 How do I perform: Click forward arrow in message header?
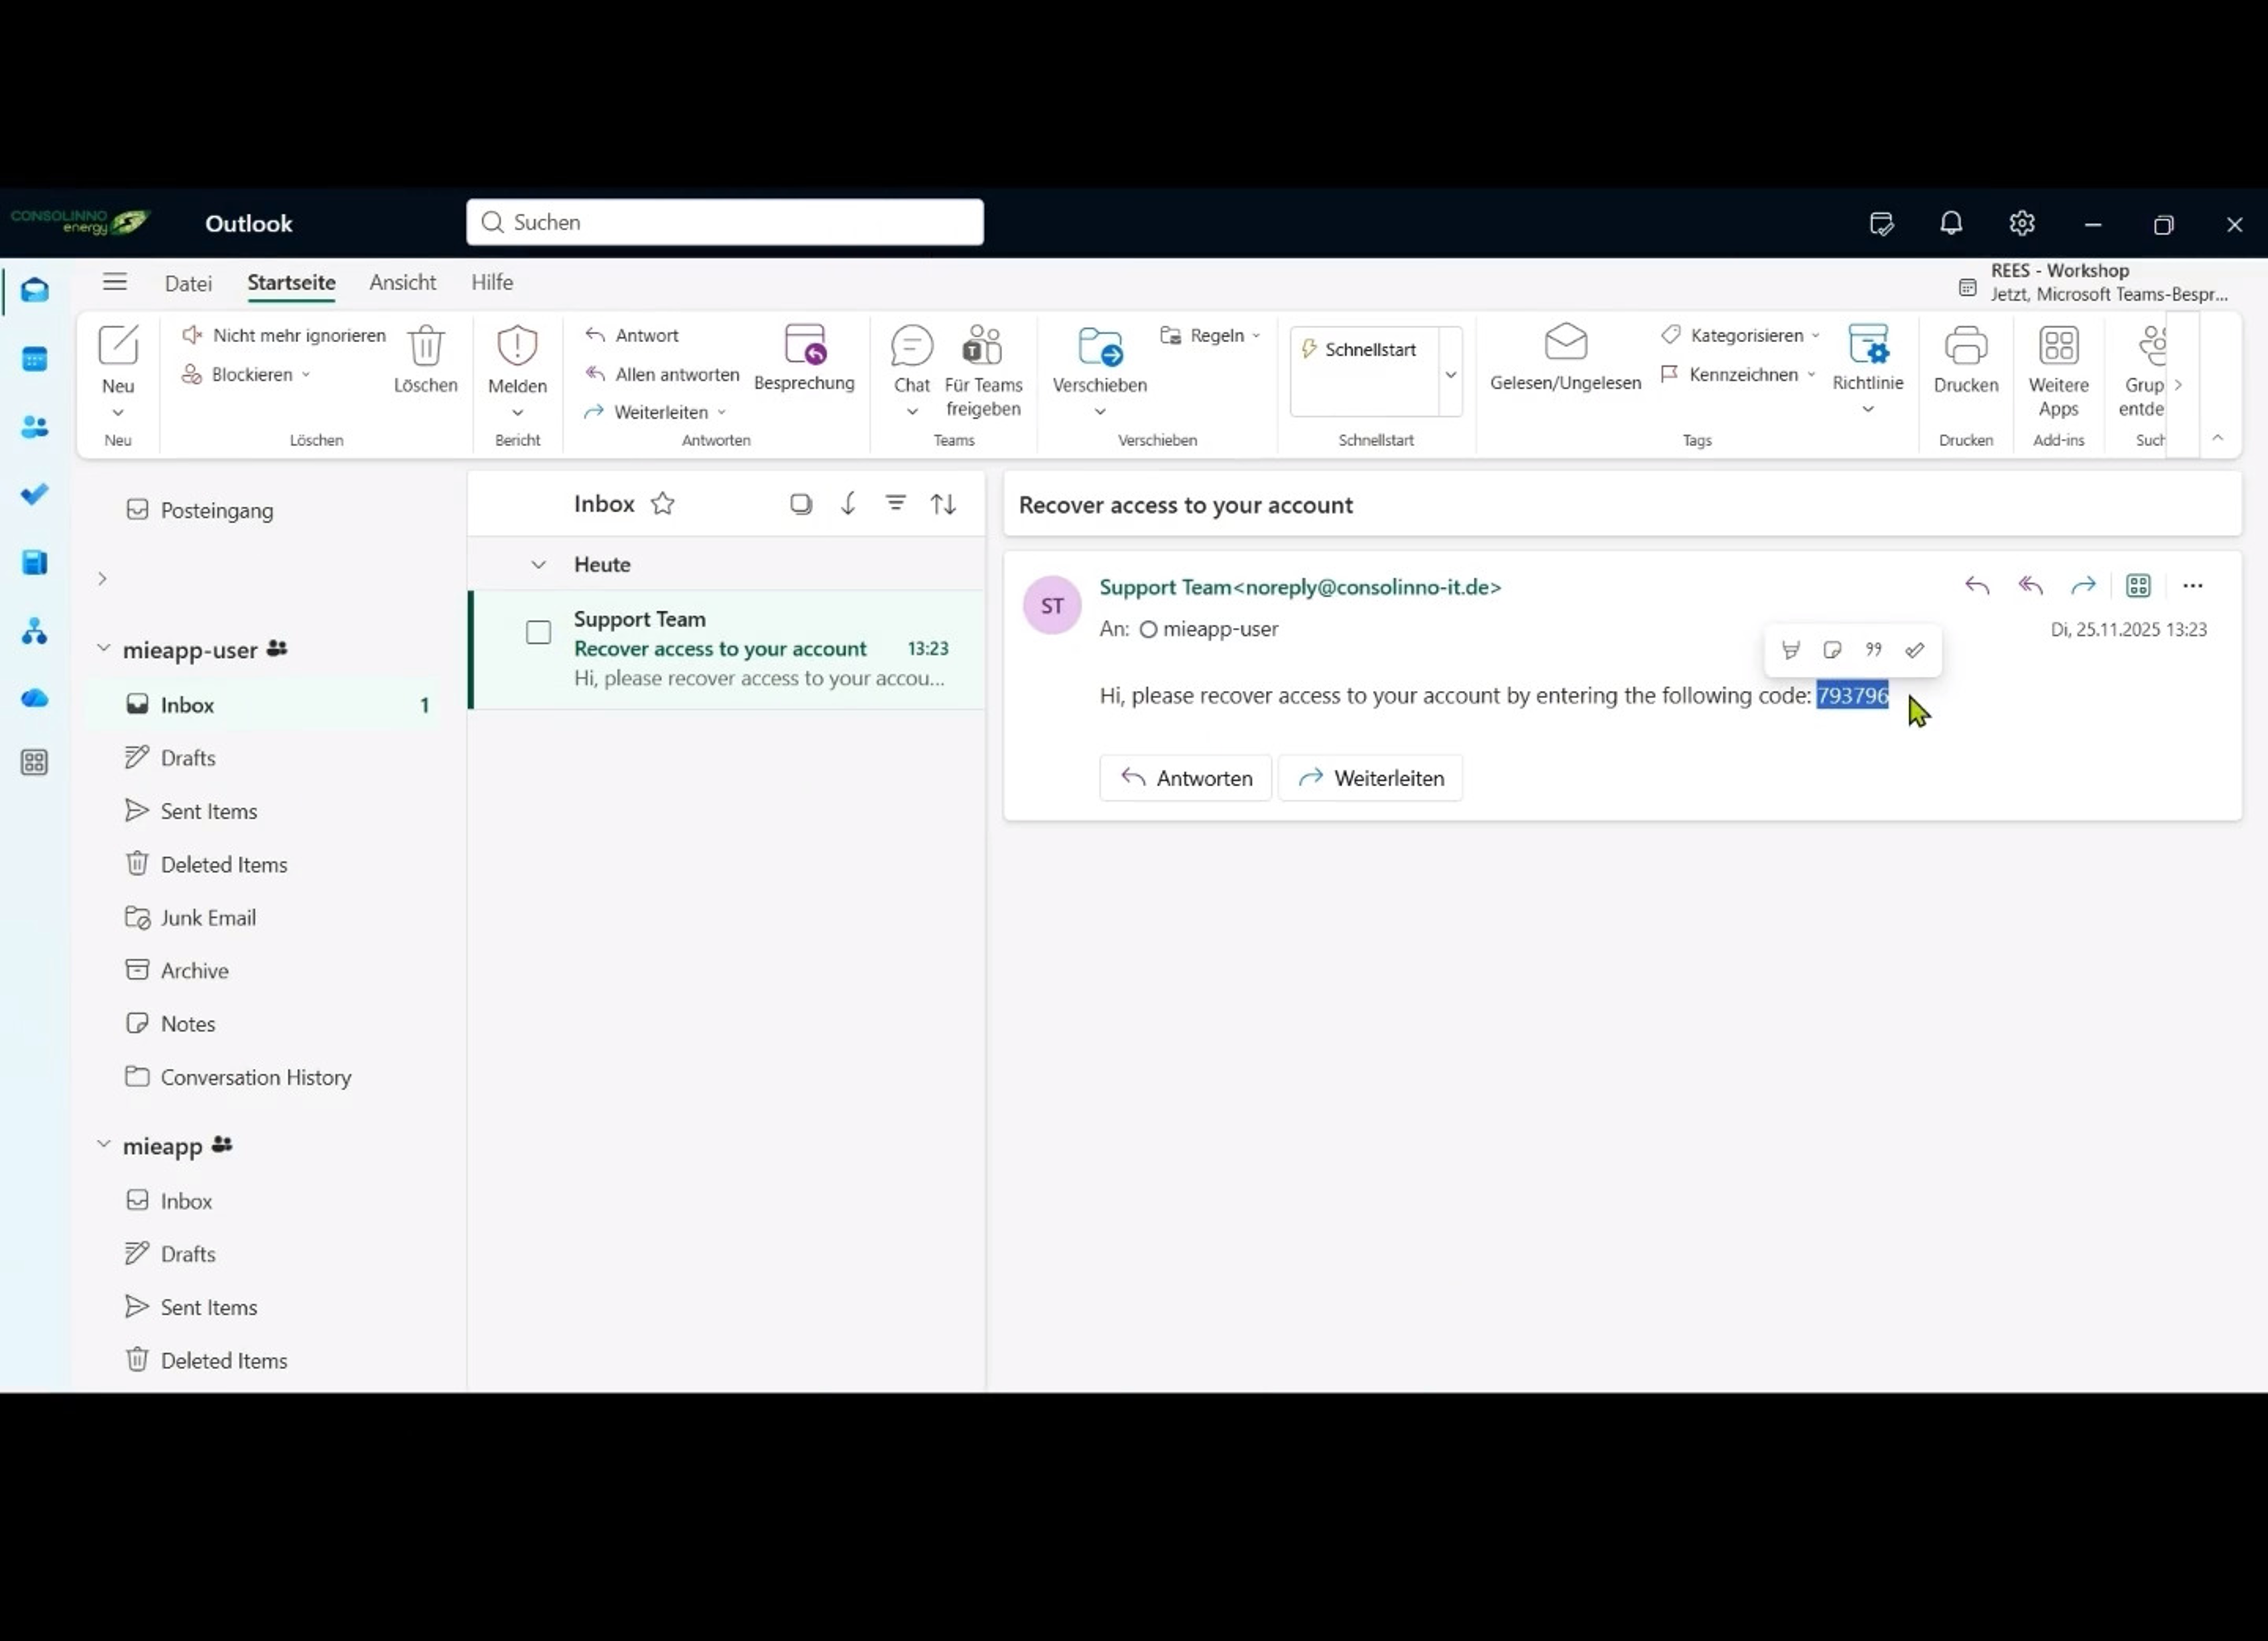(x=2083, y=585)
